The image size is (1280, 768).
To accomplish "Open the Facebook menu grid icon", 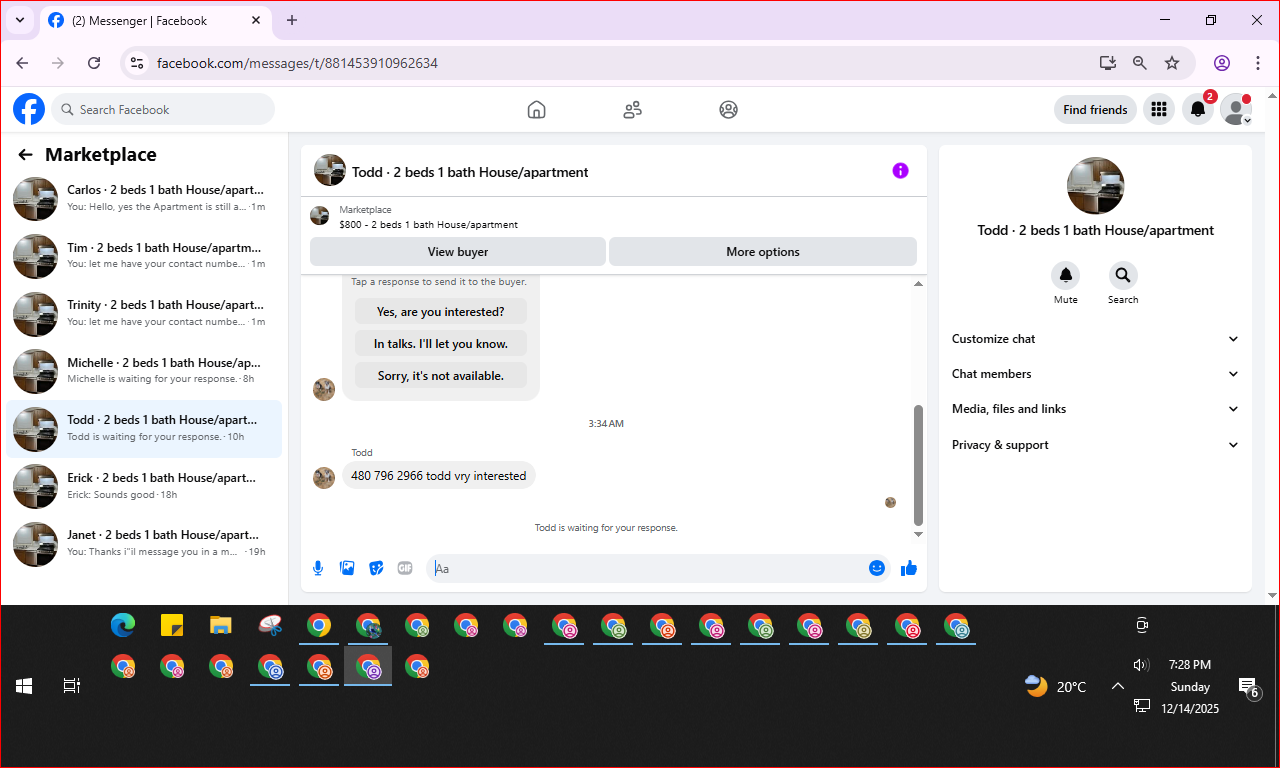I will coord(1159,110).
